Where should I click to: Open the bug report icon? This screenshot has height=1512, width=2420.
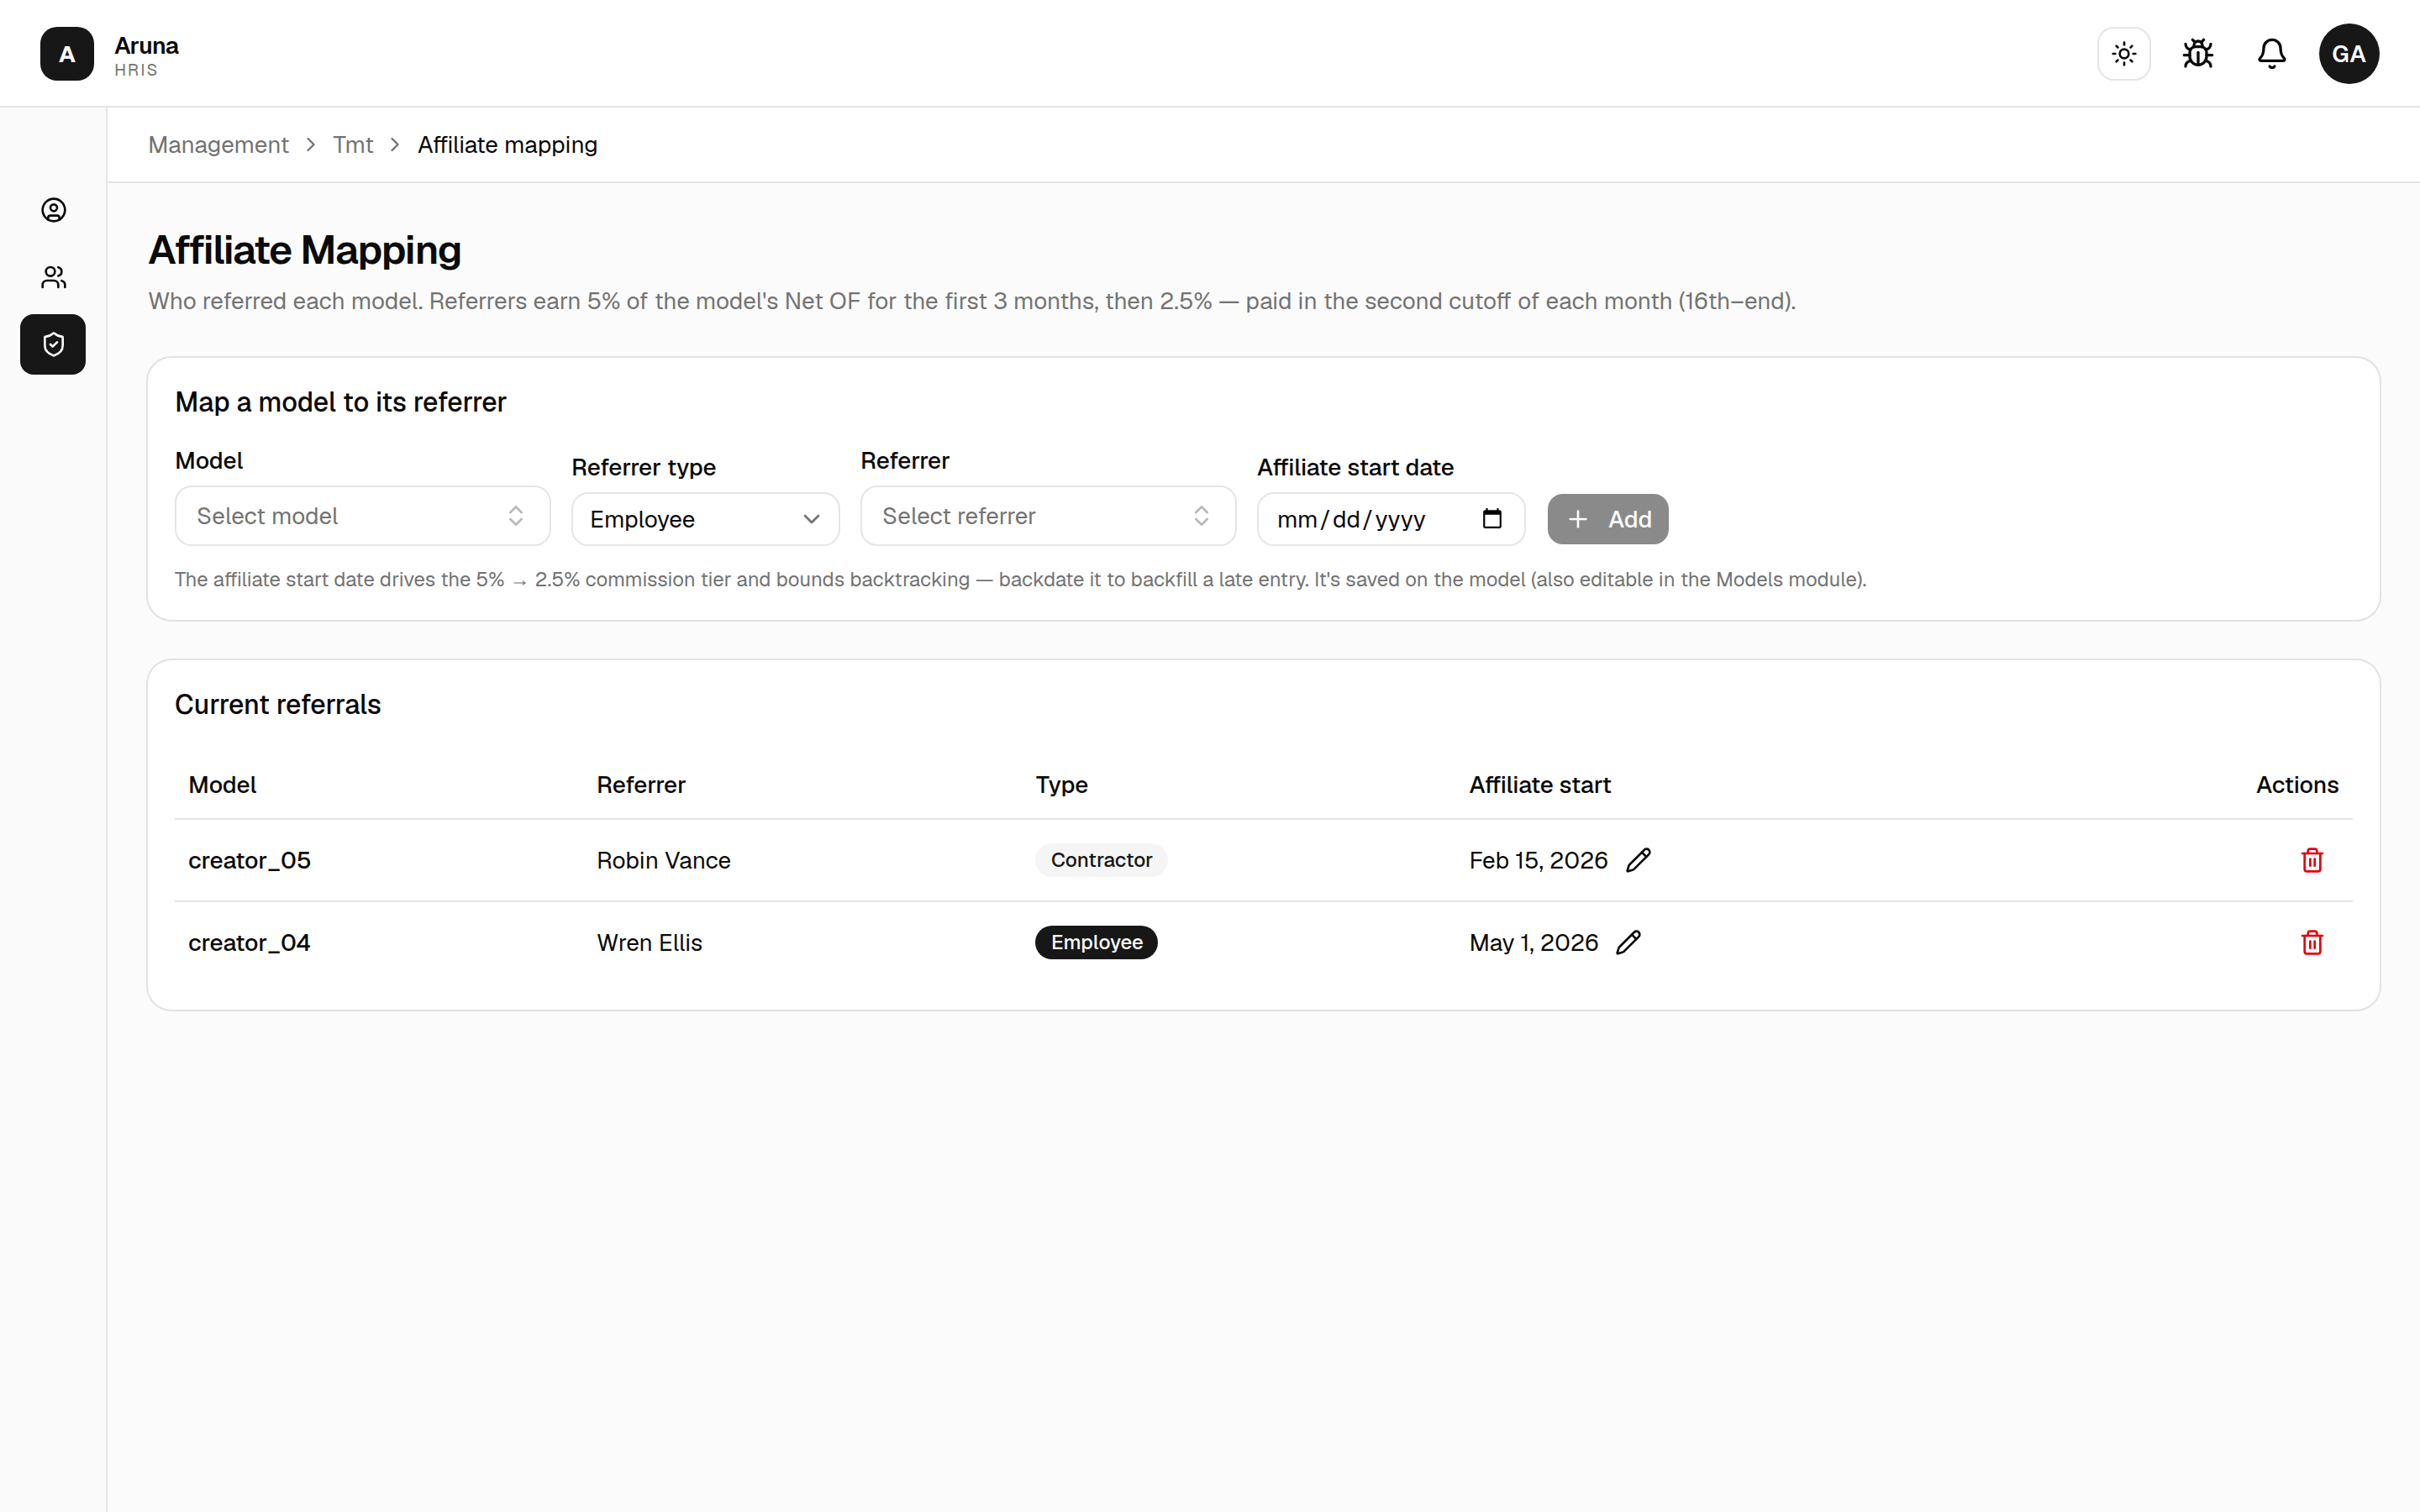tap(2198, 54)
